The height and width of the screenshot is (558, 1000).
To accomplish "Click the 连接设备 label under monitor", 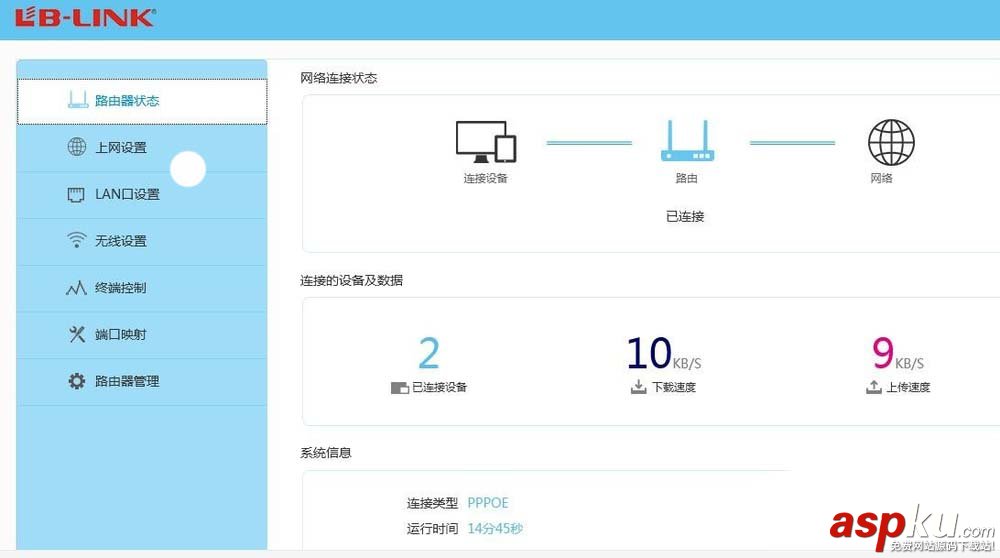I will [x=485, y=178].
